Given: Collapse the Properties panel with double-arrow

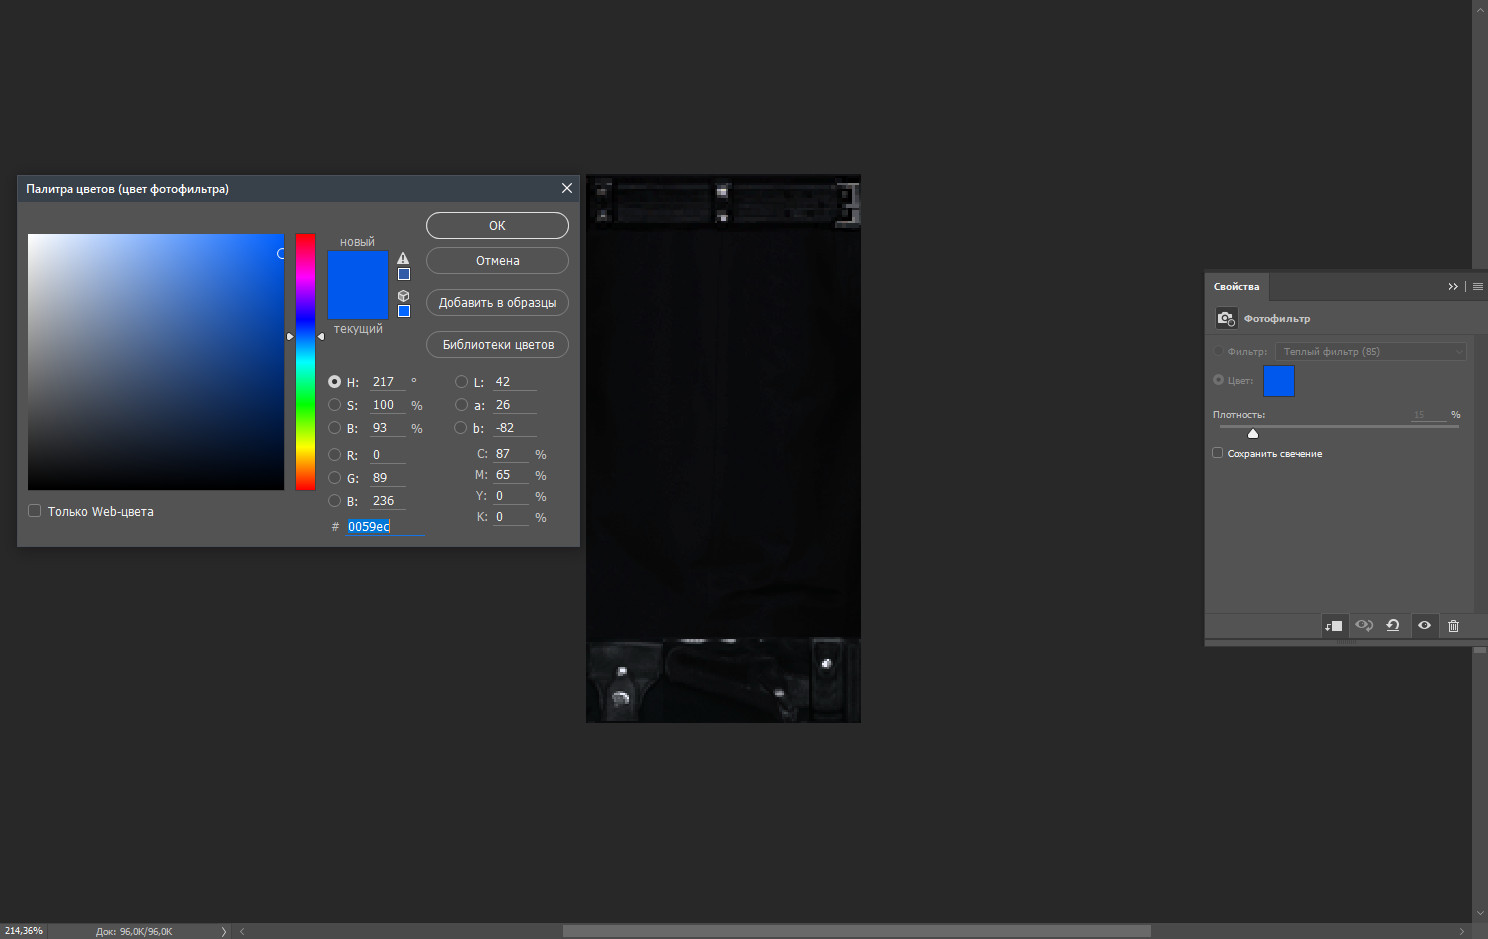Looking at the screenshot, I should [x=1453, y=287].
